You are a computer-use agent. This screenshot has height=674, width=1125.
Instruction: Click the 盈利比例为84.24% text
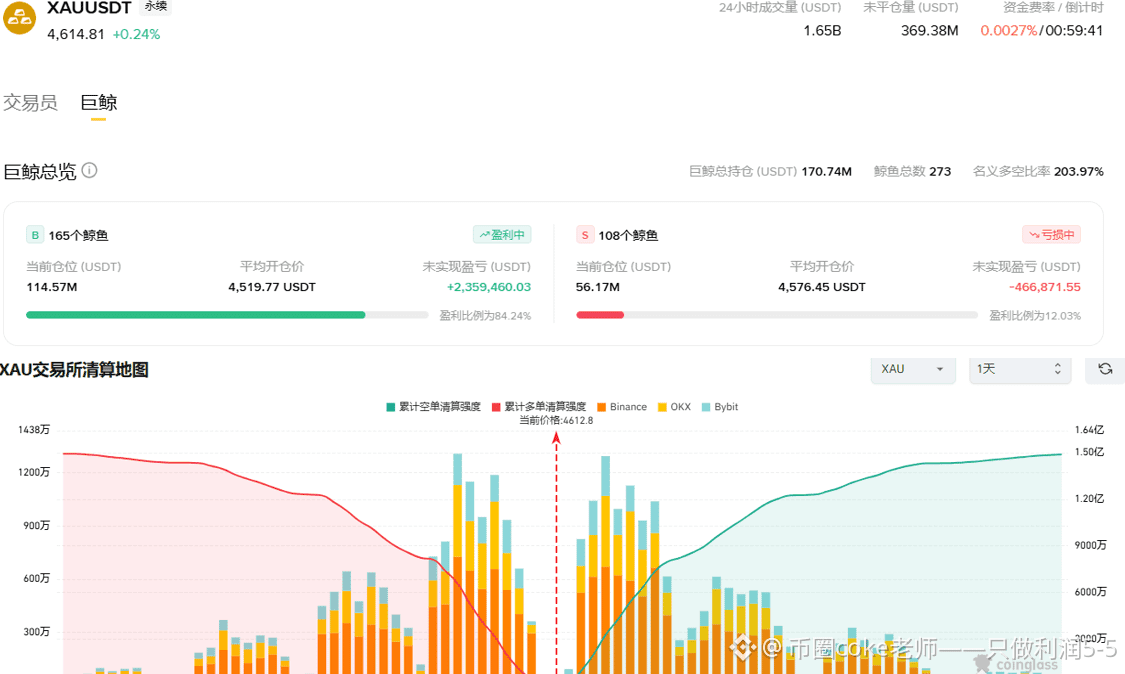[x=485, y=316]
